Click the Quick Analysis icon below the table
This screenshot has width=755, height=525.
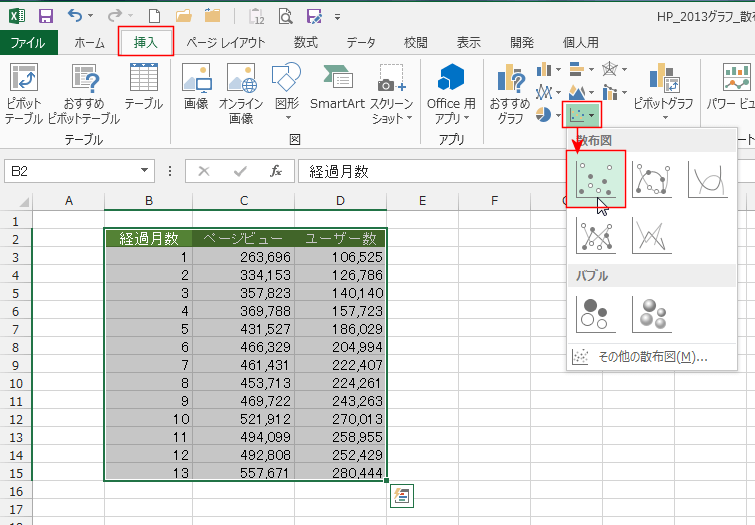(x=401, y=495)
